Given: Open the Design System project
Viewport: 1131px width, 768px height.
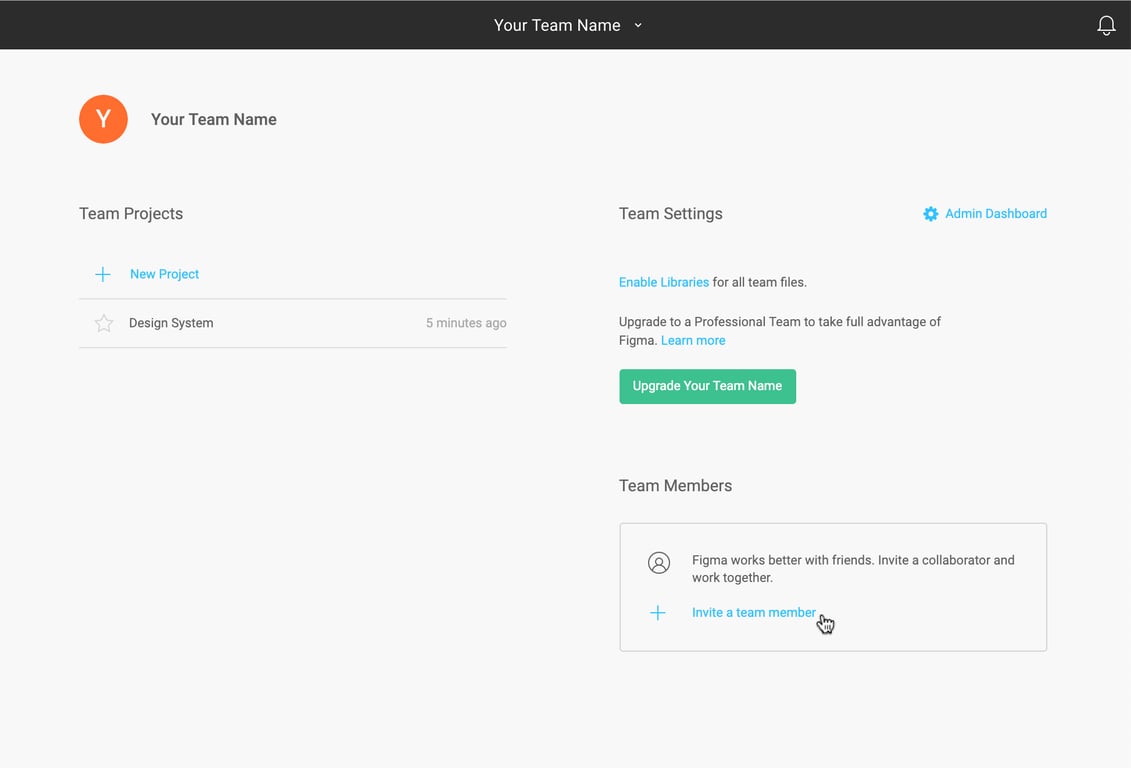Looking at the screenshot, I should tap(171, 323).
